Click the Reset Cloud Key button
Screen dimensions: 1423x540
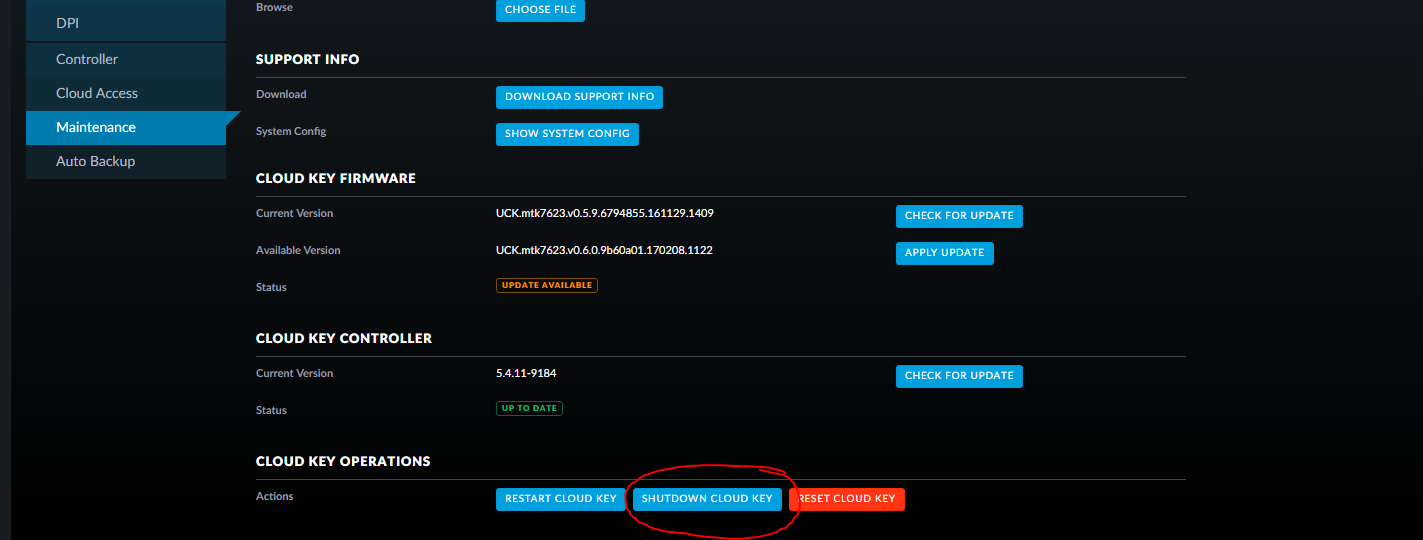pos(847,499)
